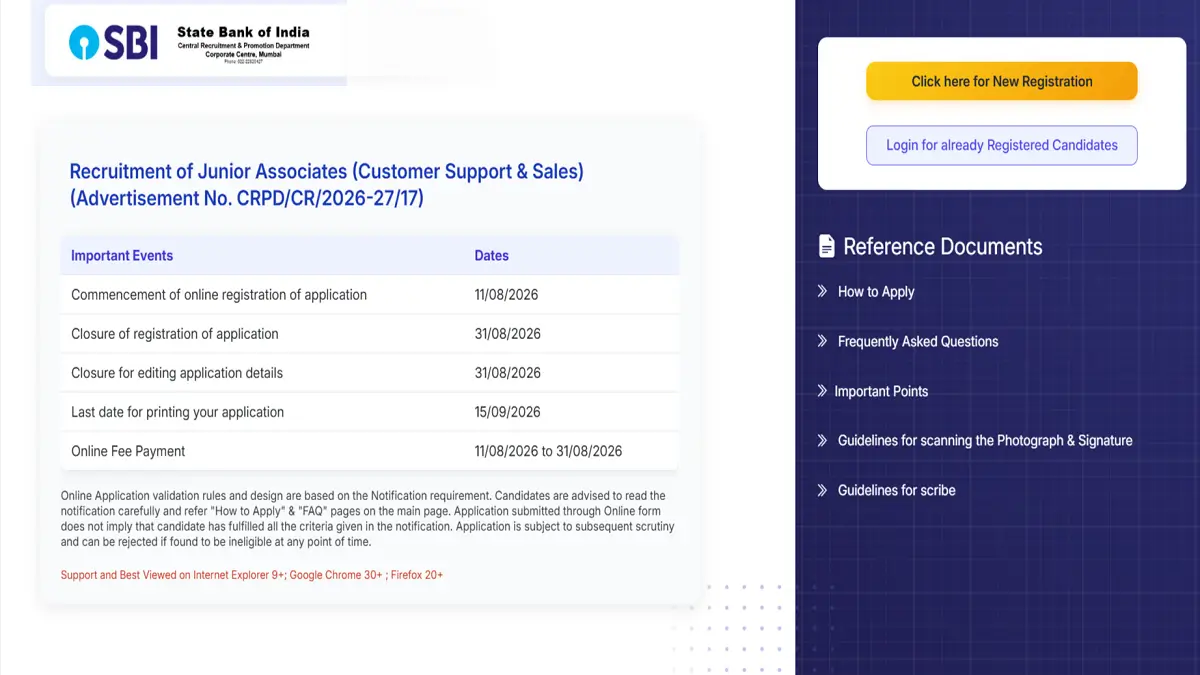Click the date 15/09/2026

coord(507,412)
